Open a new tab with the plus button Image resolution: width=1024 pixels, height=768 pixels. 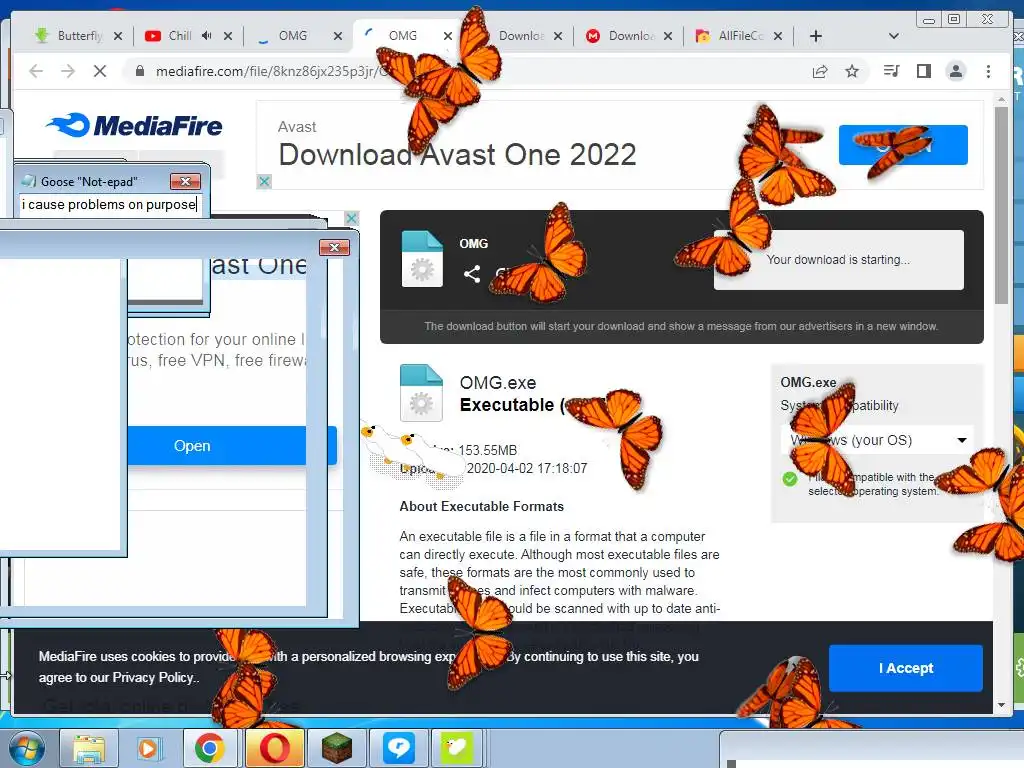click(816, 36)
